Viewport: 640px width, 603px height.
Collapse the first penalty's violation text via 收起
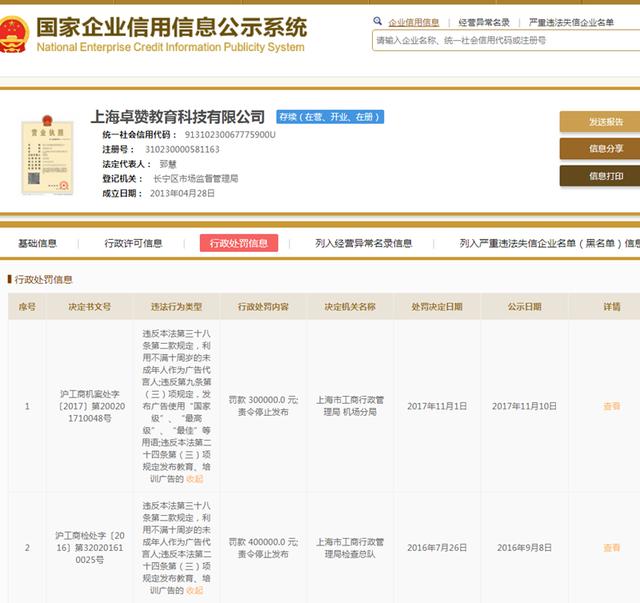[194, 478]
